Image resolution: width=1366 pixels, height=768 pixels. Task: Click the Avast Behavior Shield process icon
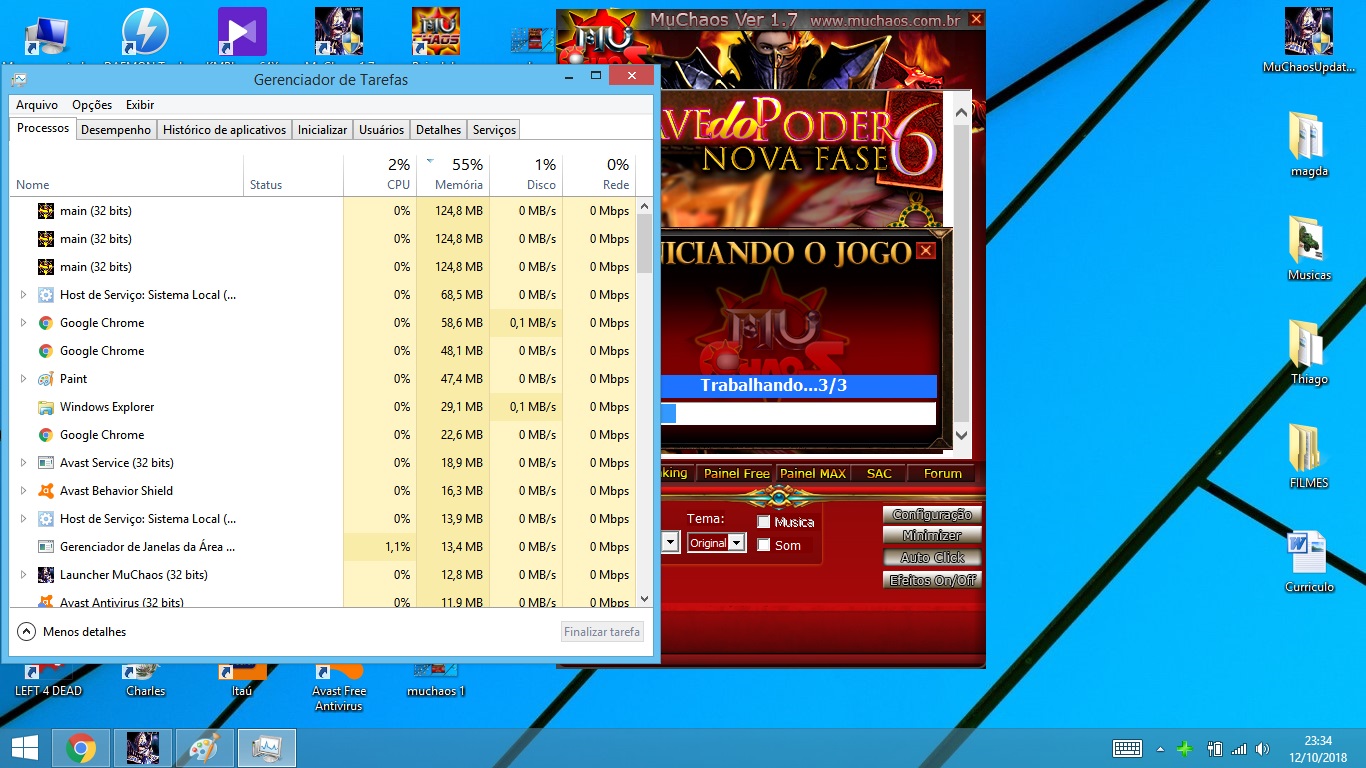point(46,491)
